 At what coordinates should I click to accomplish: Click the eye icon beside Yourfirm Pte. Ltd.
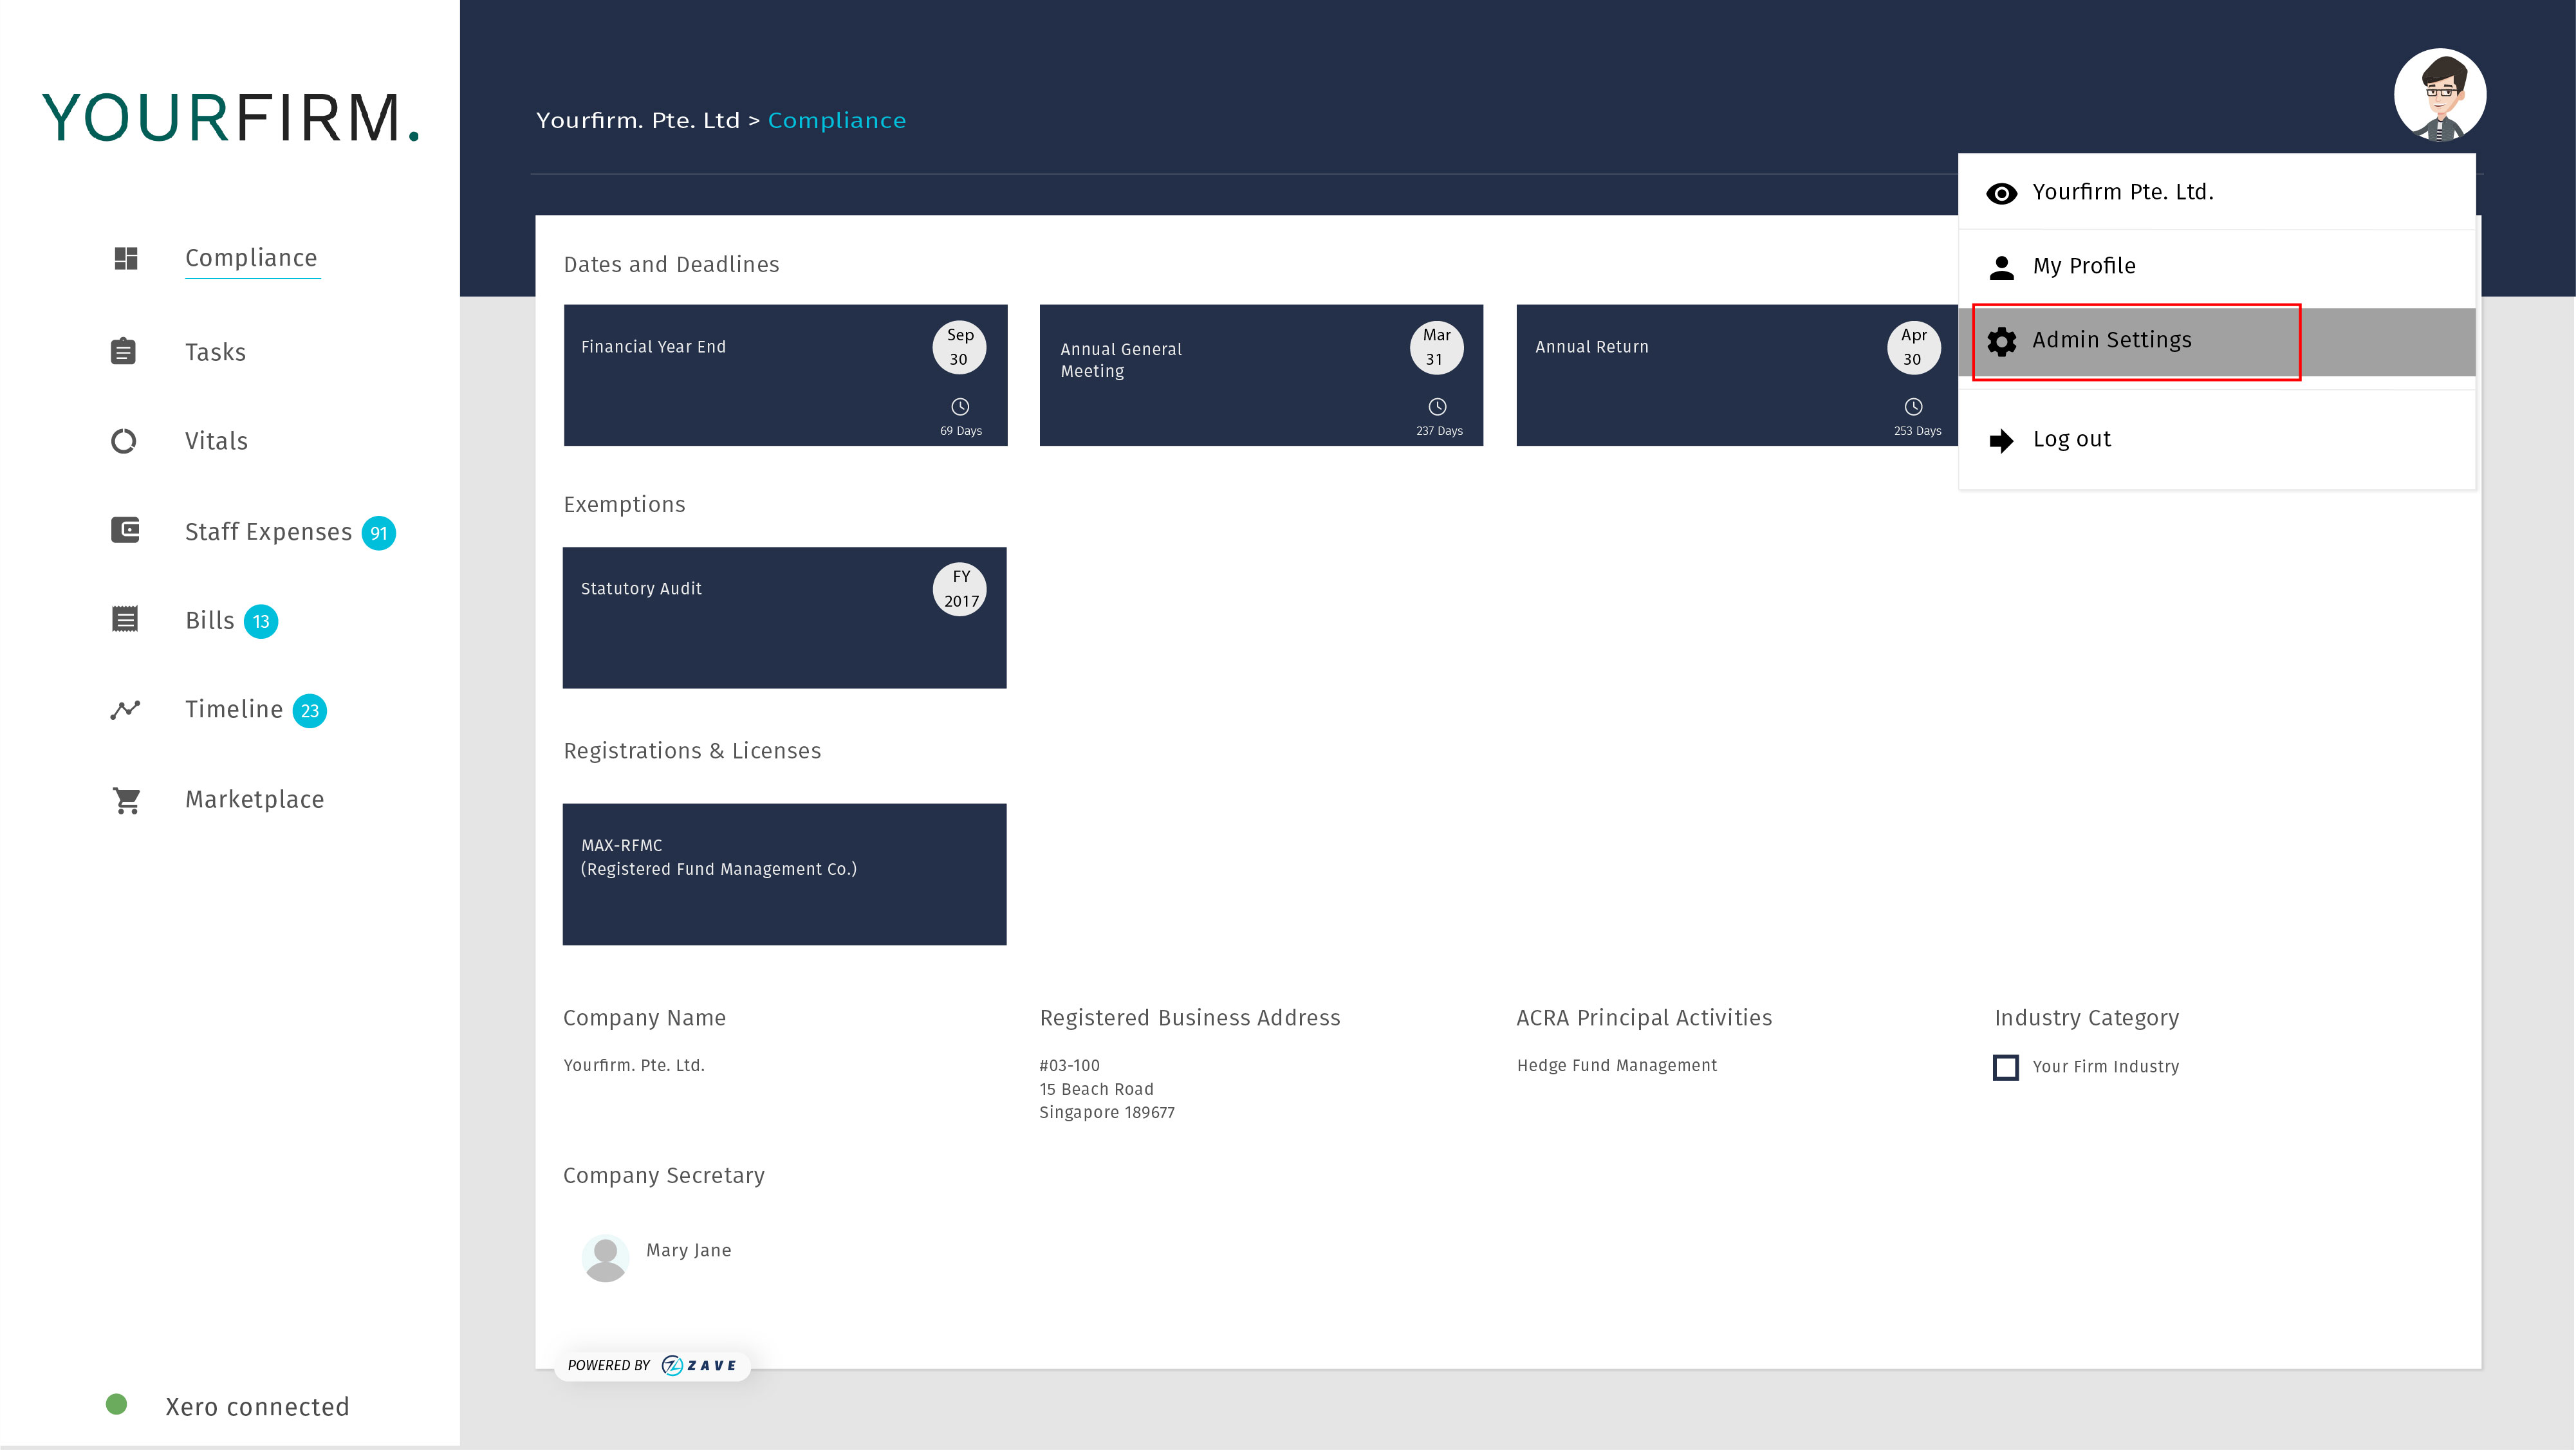(2001, 193)
